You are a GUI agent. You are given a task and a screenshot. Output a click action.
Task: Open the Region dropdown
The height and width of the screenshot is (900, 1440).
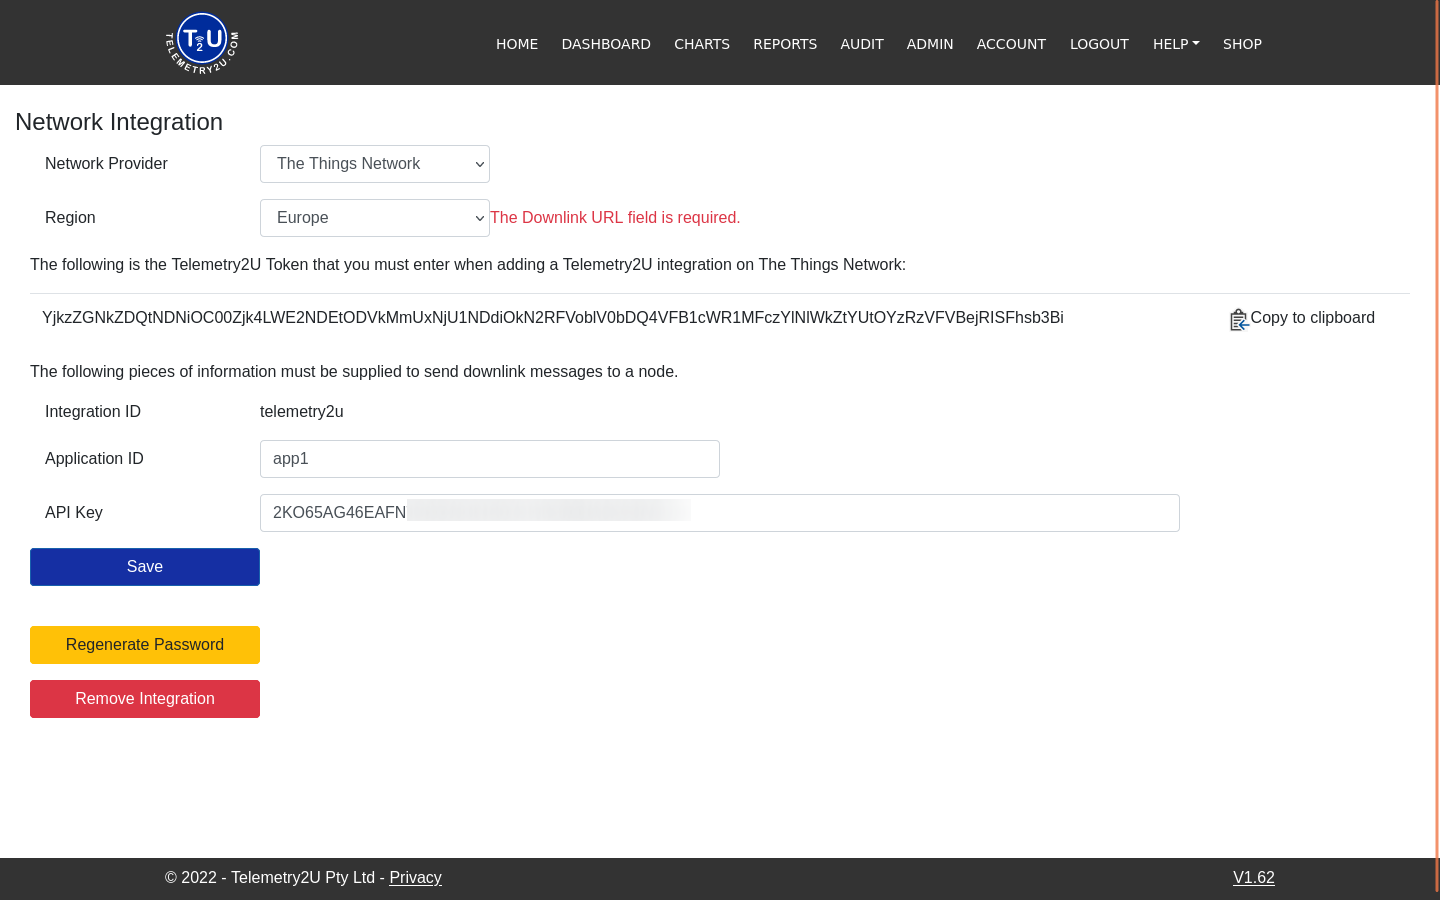click(x=374, y=218)
